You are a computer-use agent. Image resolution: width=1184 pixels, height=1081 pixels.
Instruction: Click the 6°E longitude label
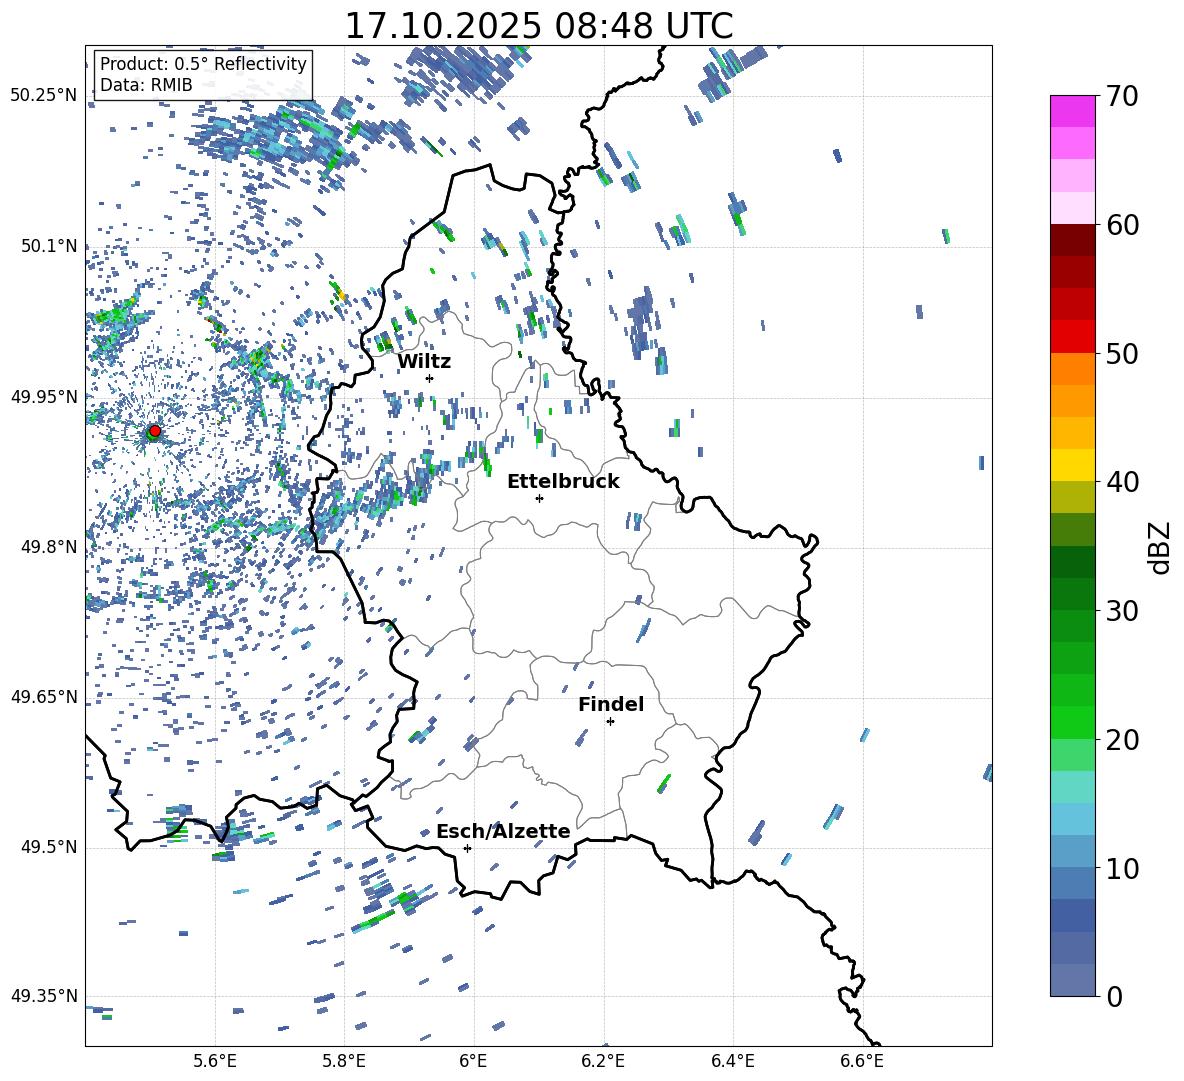[473, 1061]
